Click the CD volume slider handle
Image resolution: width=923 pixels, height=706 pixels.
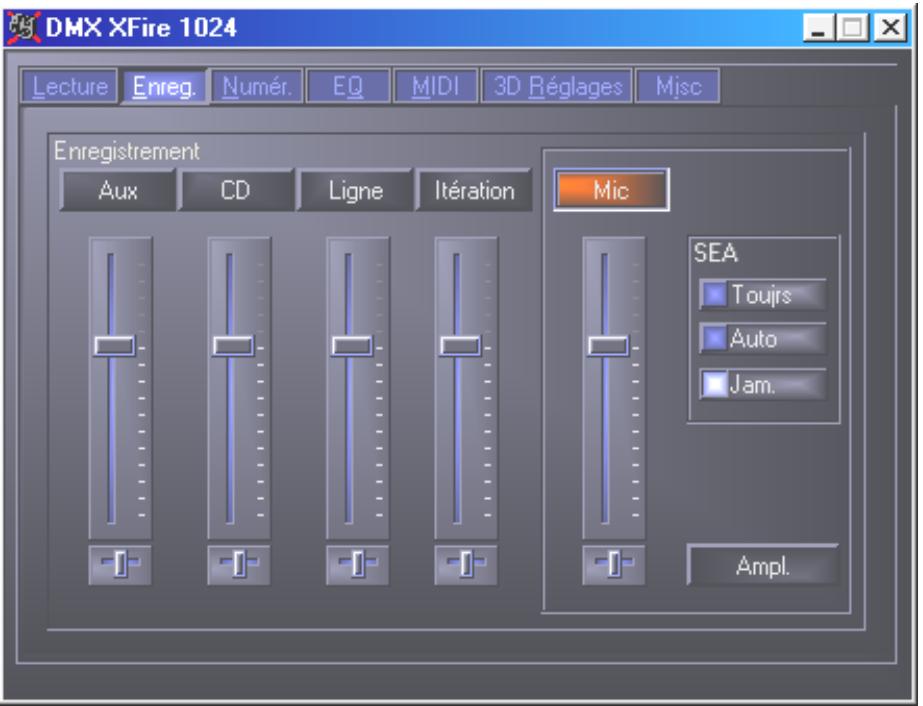point(233,346)
